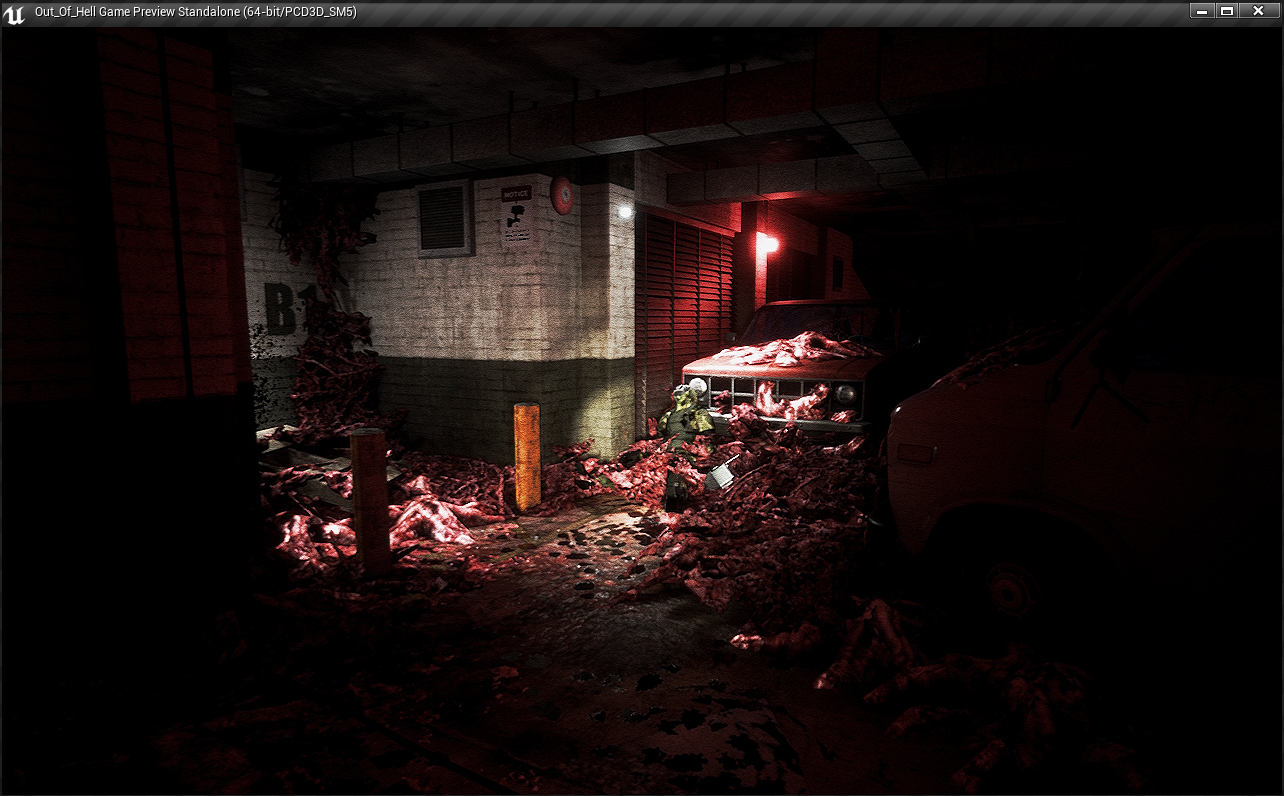This screenshot has width=1284, height=796.
Task: Click the metal ventilation grate
Action: [x=444, y=219]
